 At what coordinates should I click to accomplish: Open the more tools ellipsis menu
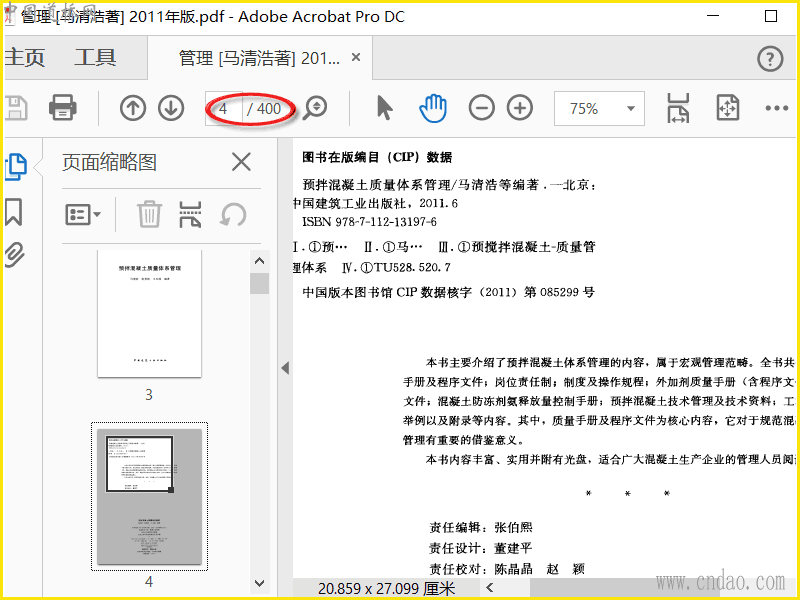coord(777,108)
